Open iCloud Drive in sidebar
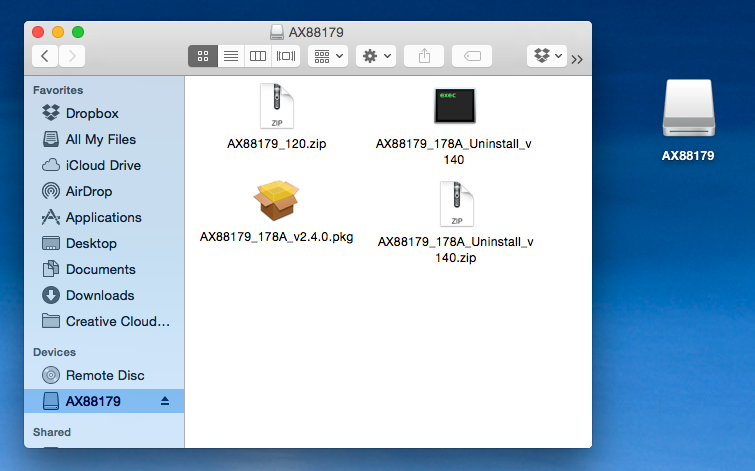 [104, 165]
